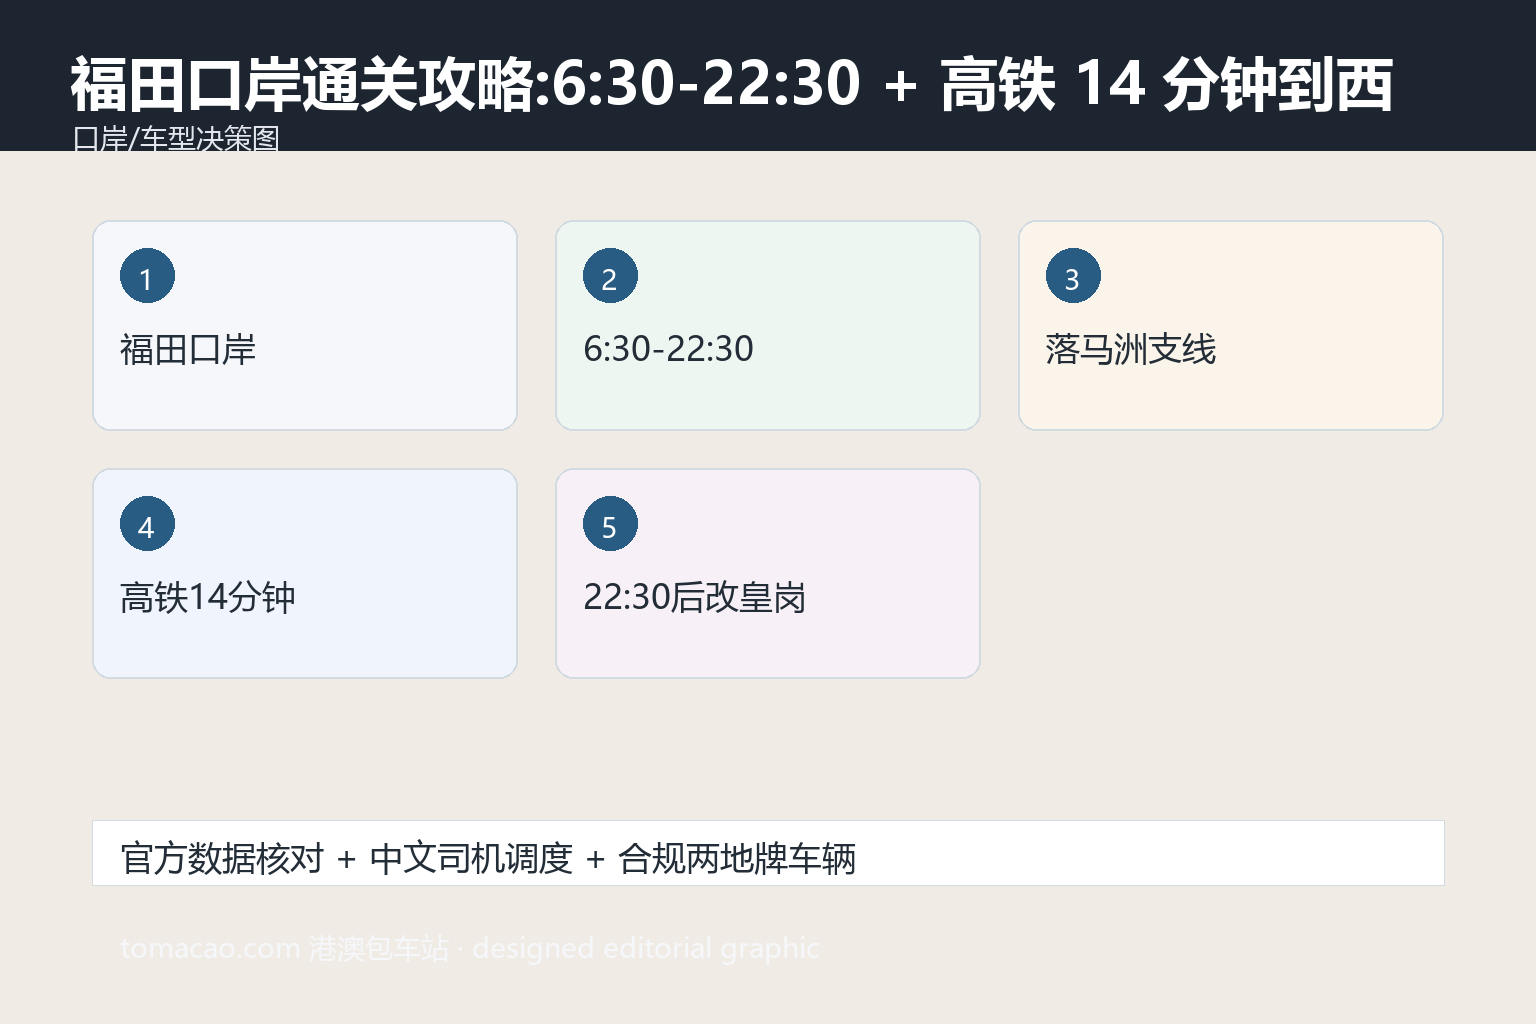Click 高铁 14 分钟到西 in the header

click(x=1166, y=83)
